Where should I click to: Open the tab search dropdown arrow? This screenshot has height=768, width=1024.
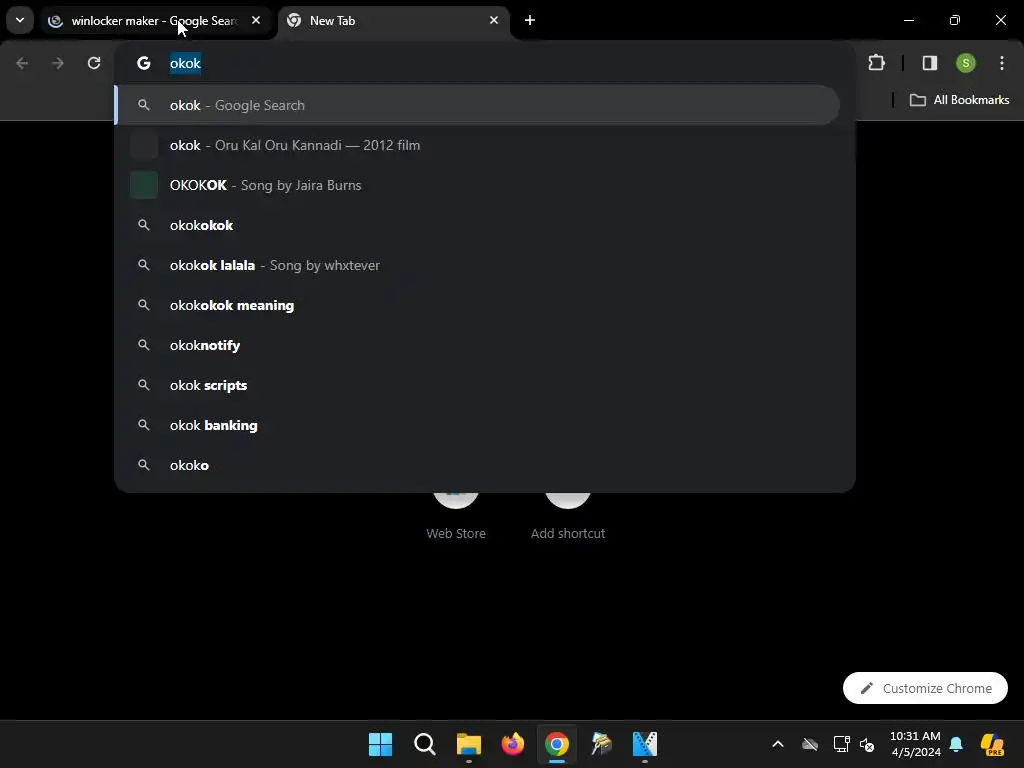pos(20,20)
